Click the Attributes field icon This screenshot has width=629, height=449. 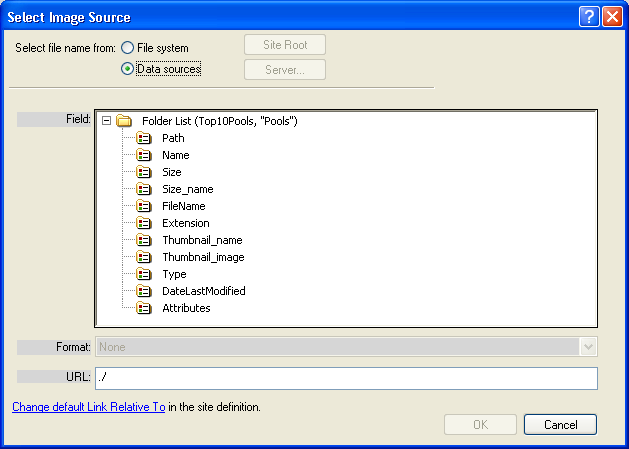144,308
